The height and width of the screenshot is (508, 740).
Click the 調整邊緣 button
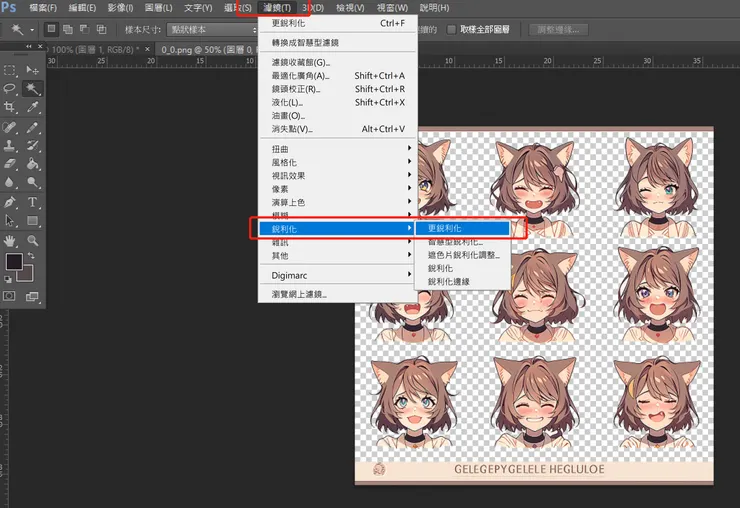tap(558, 29)
